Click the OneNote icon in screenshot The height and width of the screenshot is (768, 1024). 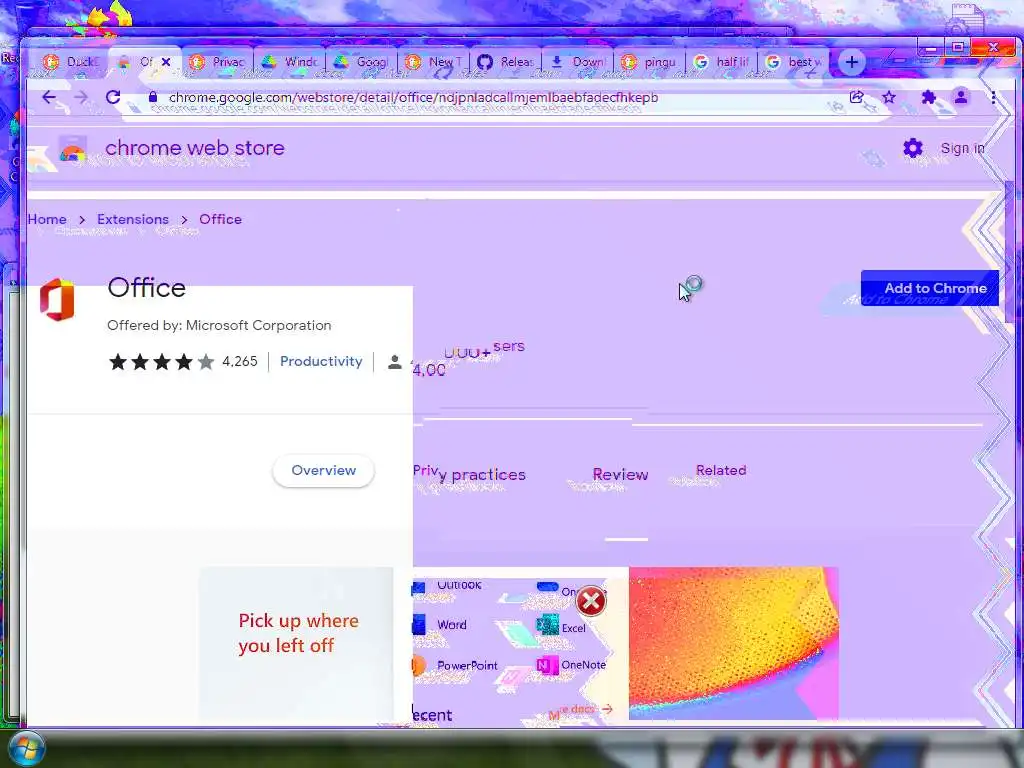pyautogui.click(x=547, y=665)
